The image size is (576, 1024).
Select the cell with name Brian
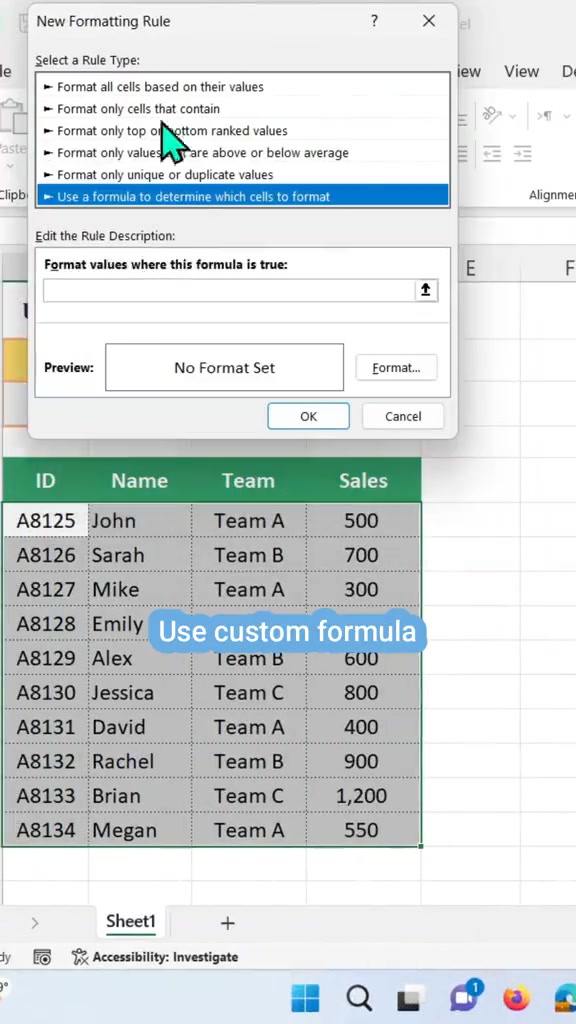tap(140, 796)
